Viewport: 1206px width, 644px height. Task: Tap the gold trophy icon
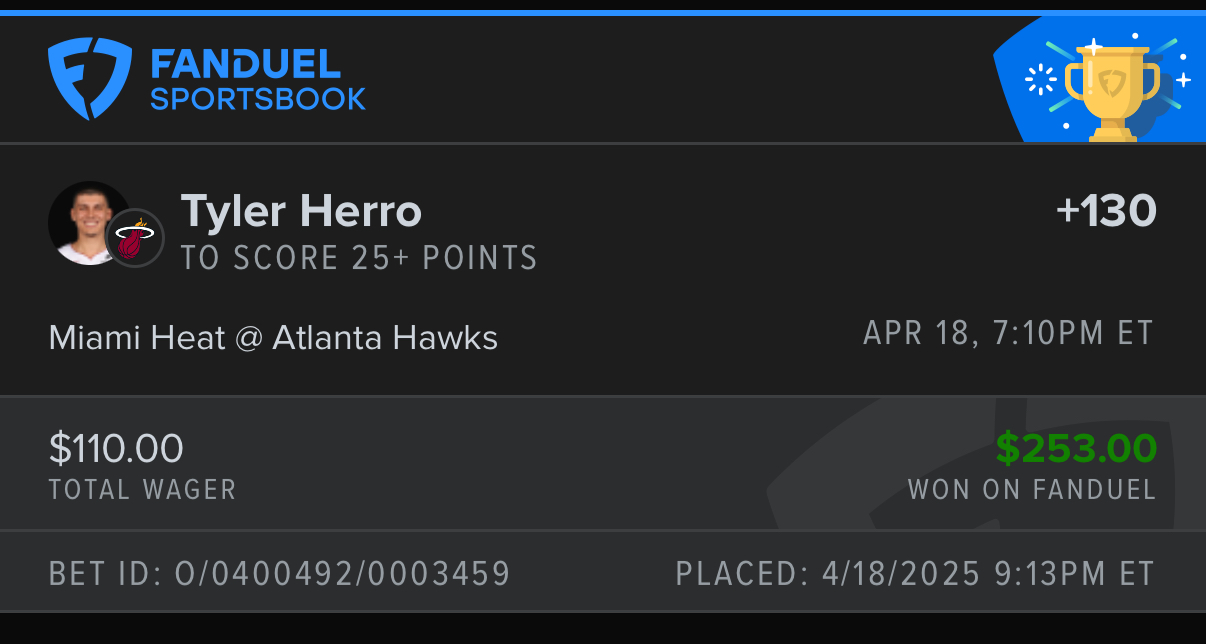1112,88
